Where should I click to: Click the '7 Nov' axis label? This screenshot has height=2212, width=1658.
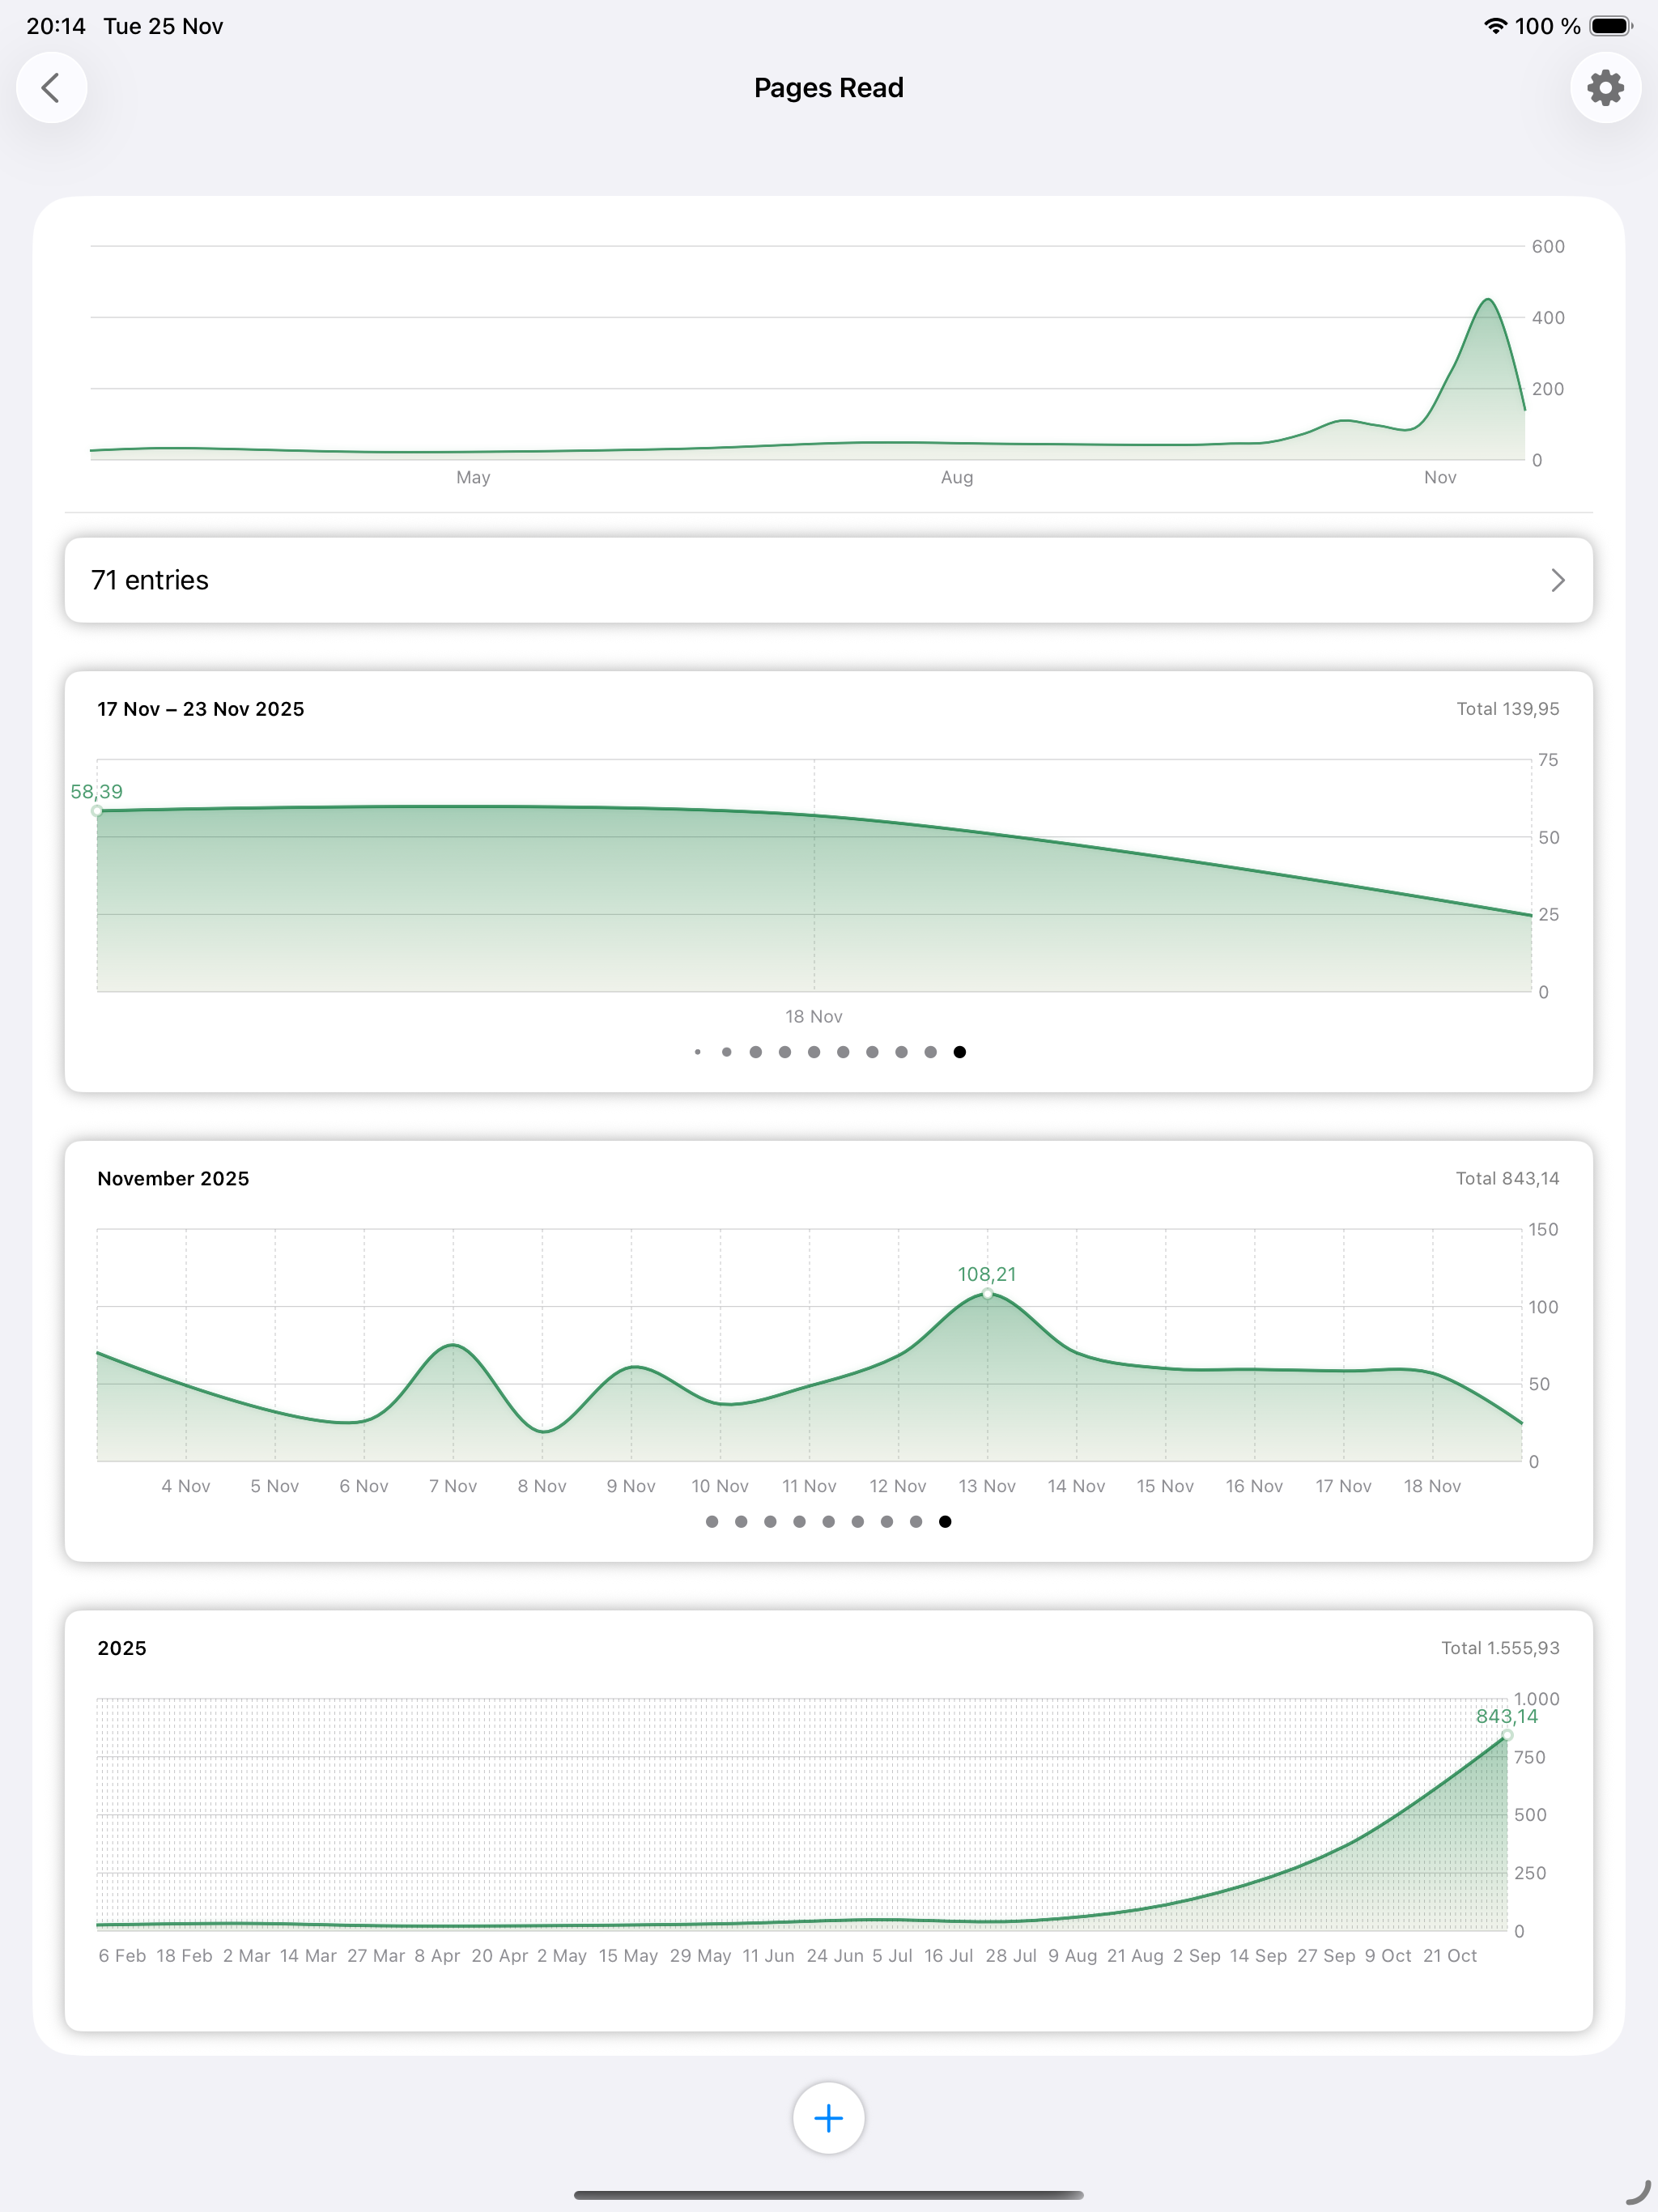453,1486
